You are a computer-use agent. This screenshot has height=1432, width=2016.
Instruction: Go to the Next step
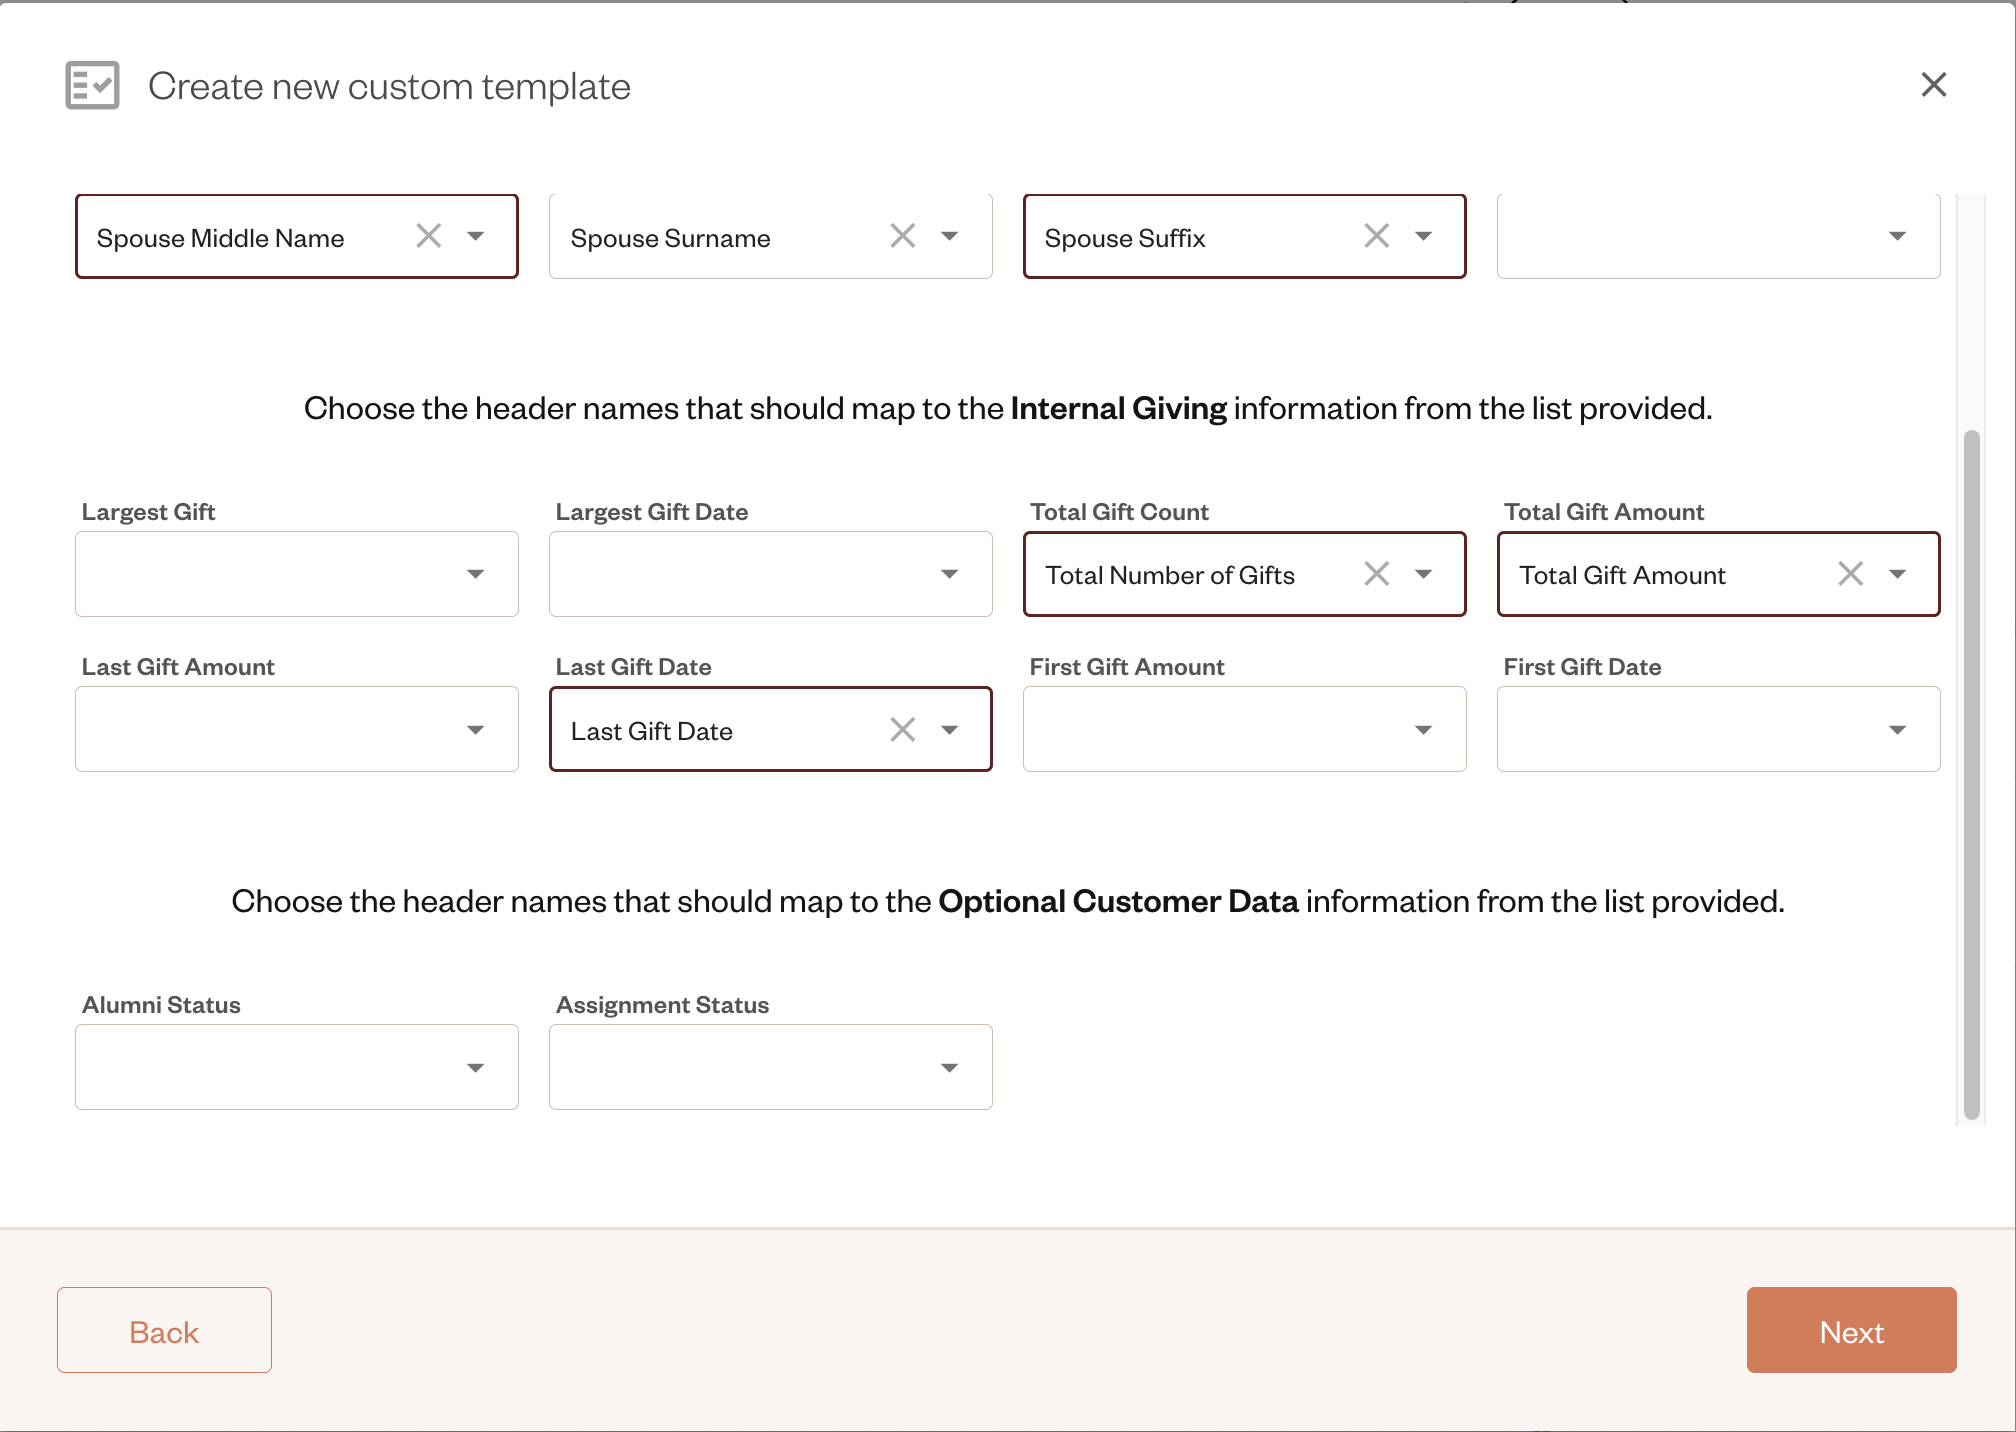tap(1852, 1330)
